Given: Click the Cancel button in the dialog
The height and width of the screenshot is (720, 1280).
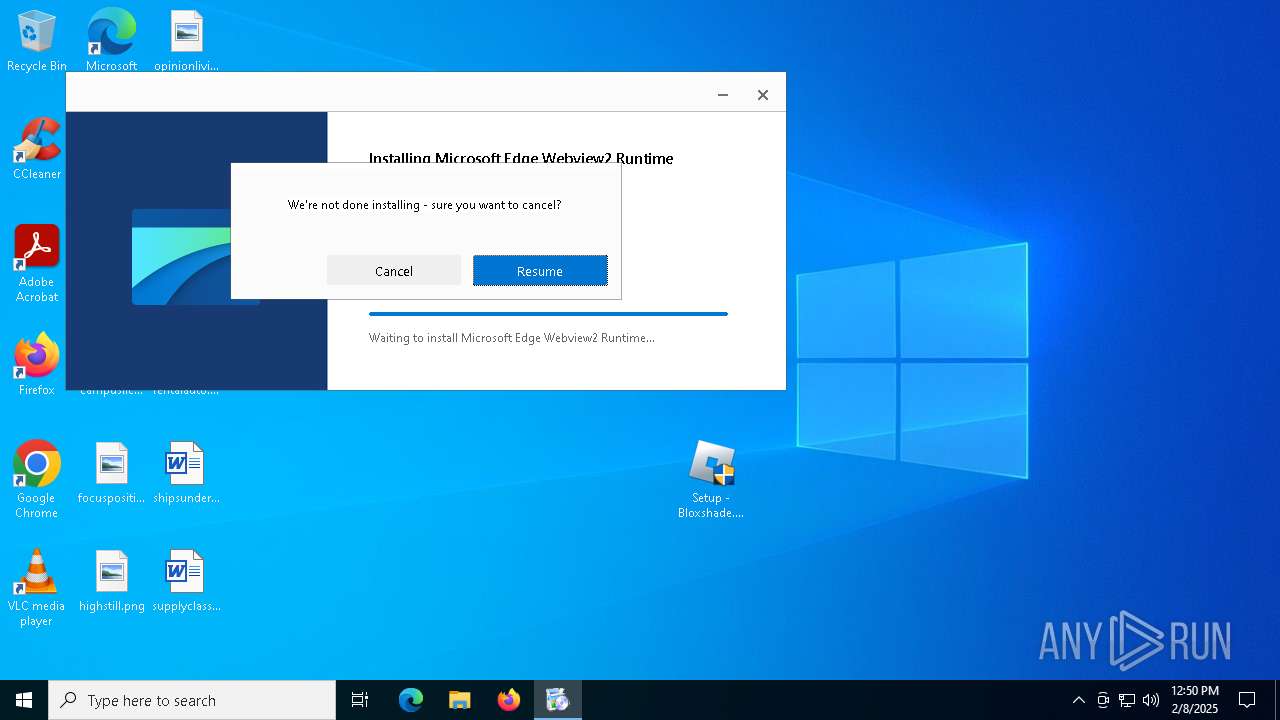Looking at the screenshot, I should point(394,271).
